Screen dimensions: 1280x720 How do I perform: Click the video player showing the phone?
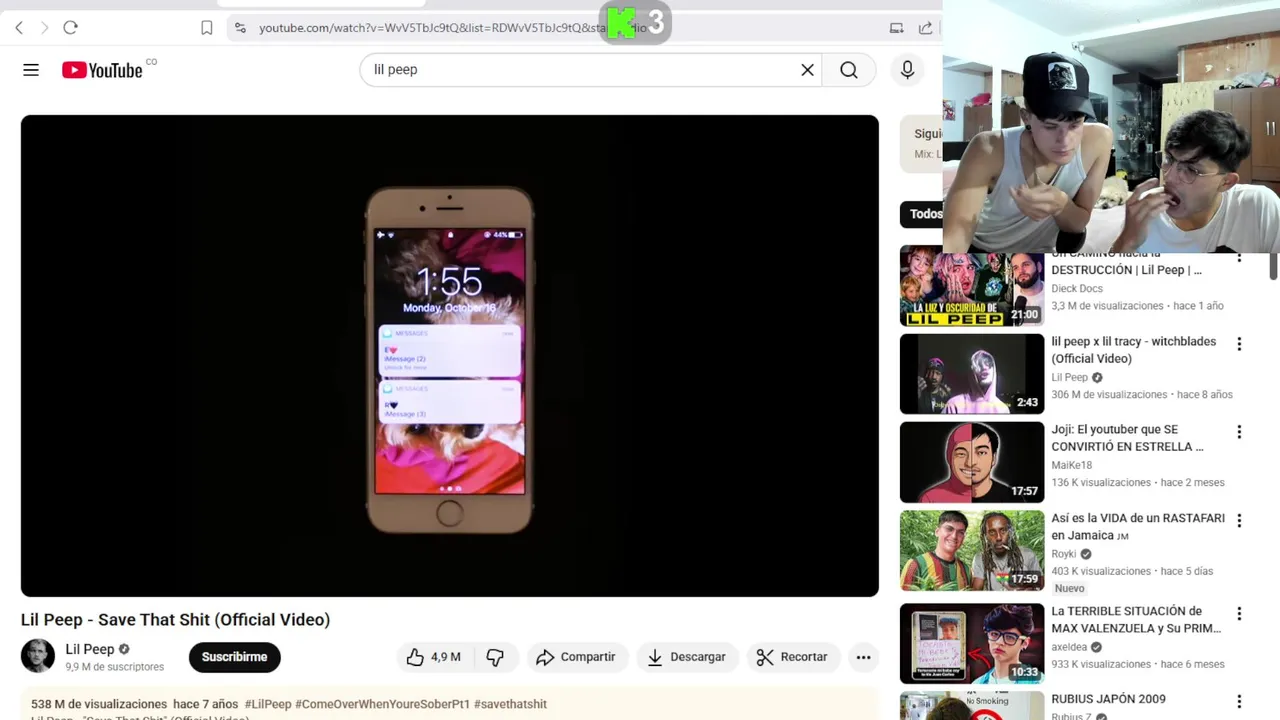[450, 356]
